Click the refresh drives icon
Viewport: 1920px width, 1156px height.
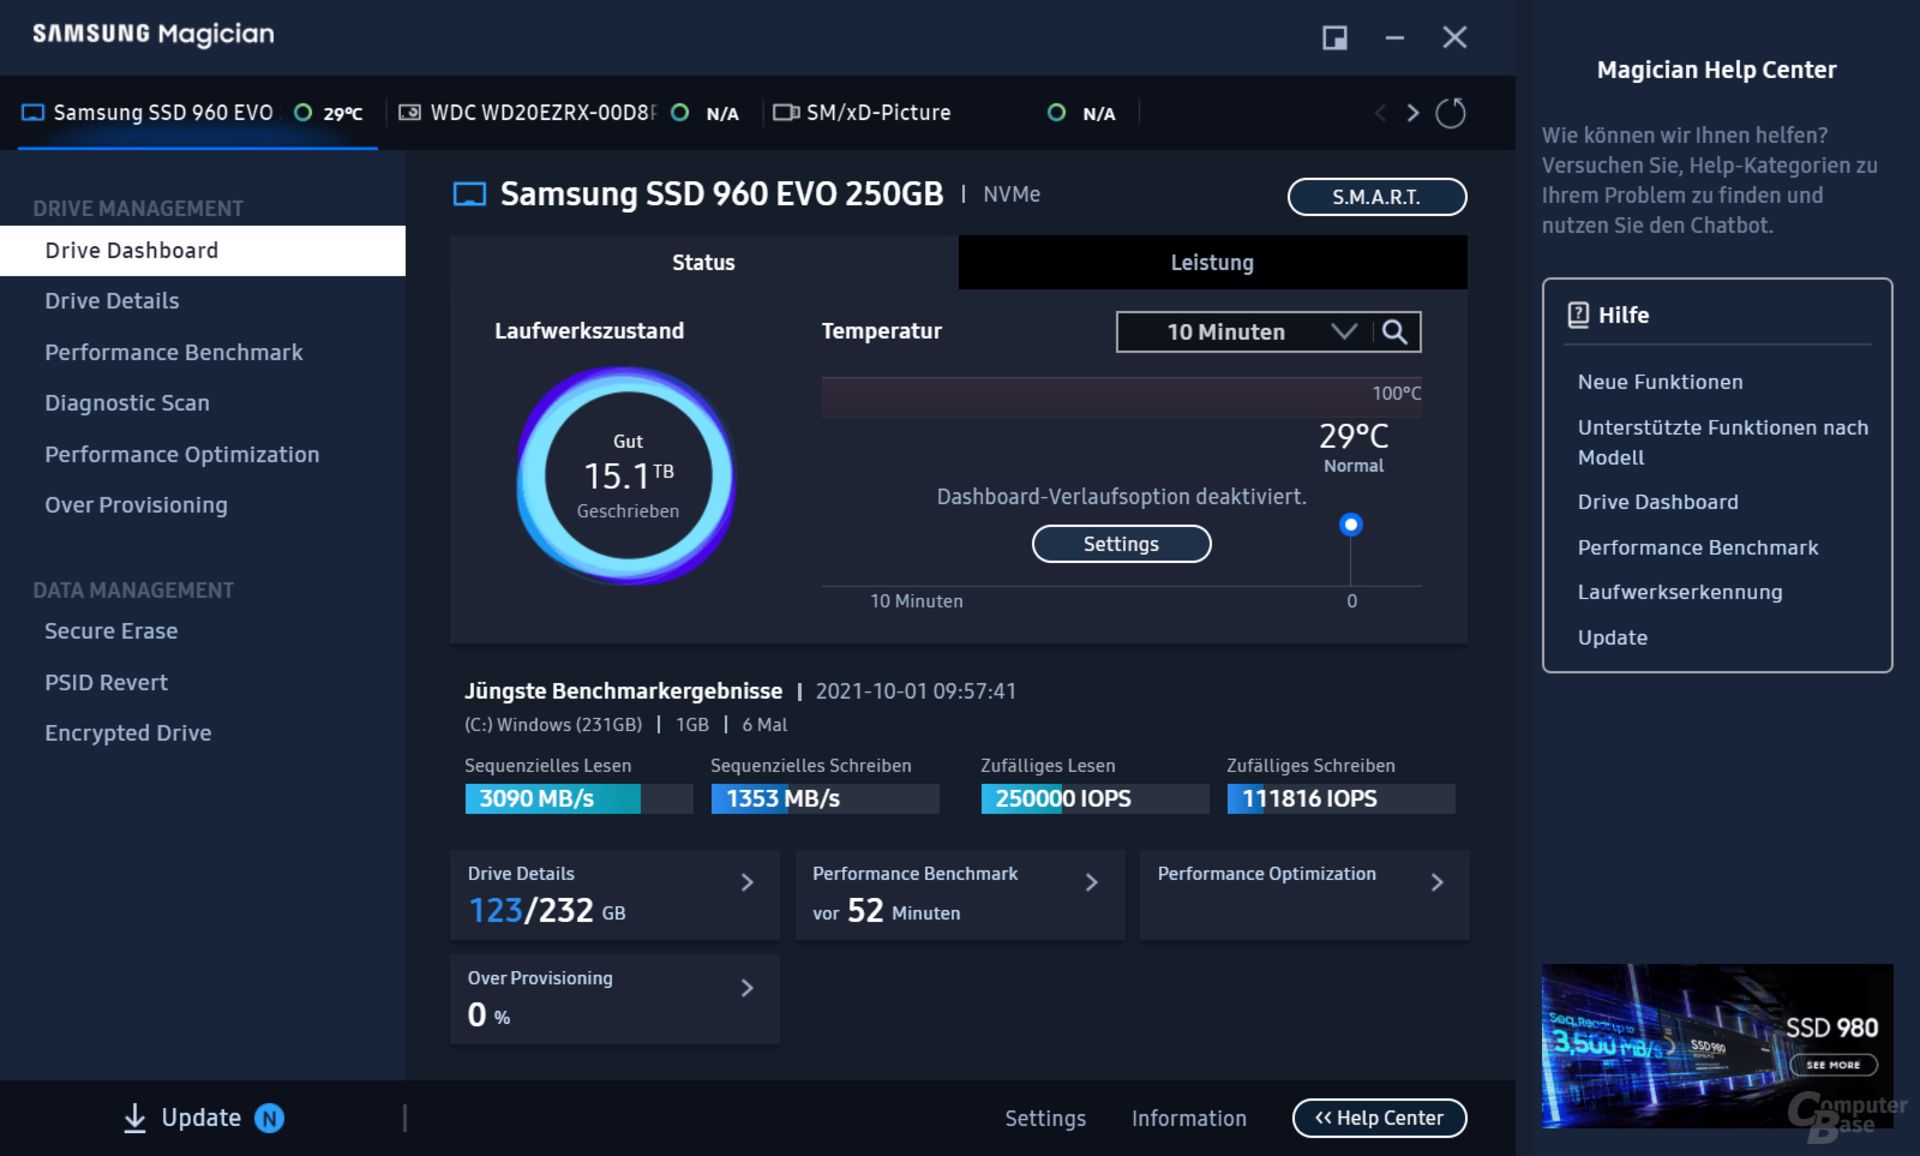pyautogui.click(x=1450, y=113)
